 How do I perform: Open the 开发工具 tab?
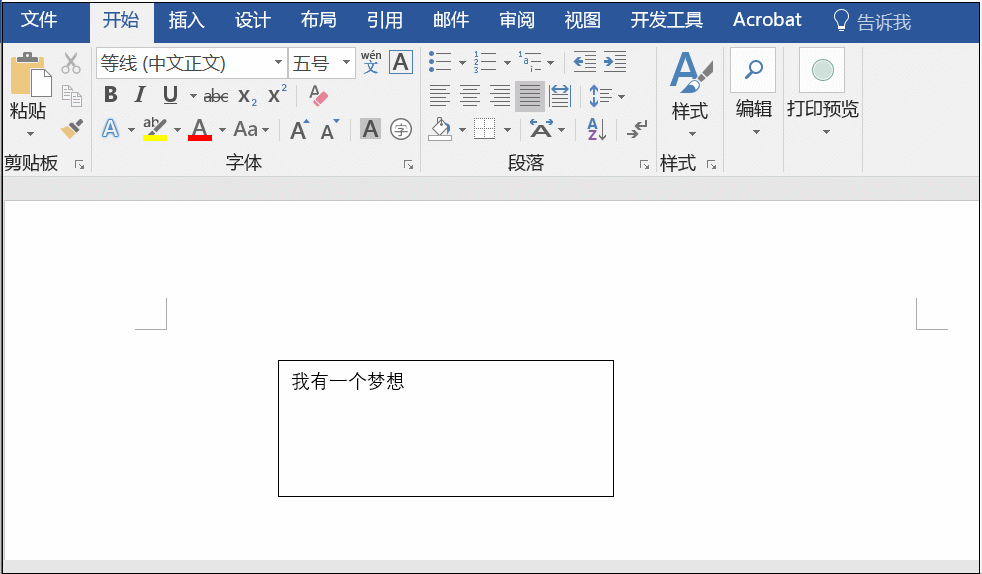coord(666,20)
